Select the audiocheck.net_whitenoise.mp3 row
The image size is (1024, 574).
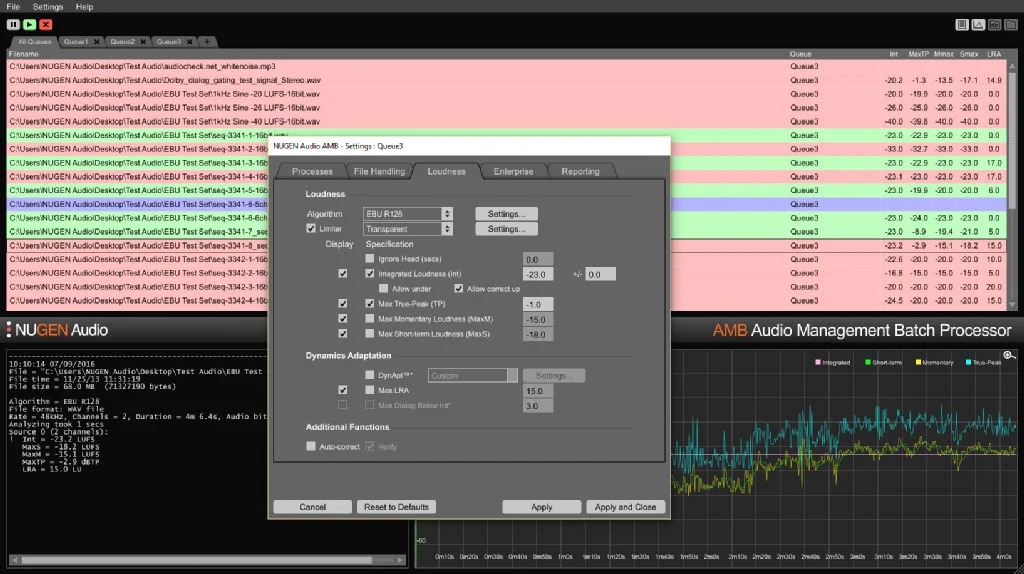tap(506, 67)
